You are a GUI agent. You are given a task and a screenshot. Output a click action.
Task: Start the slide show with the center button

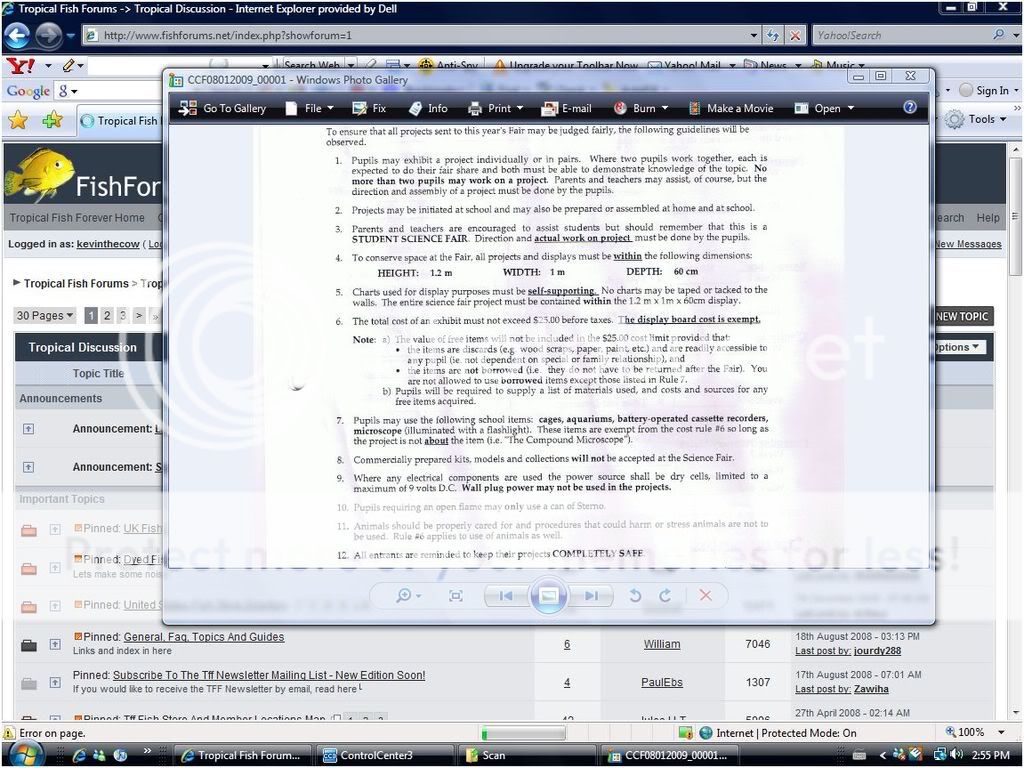548,596
